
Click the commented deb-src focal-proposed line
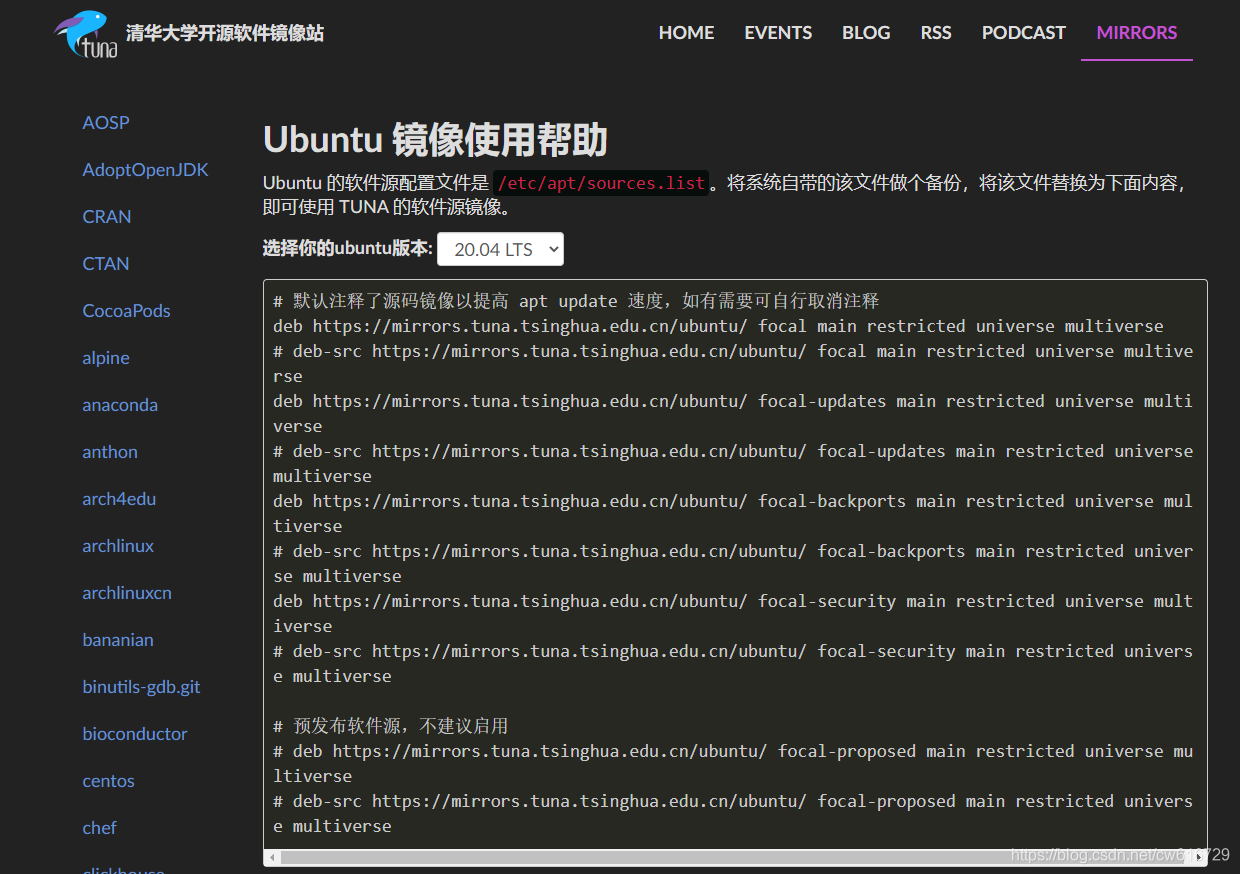pyautogui.click(x=733, y=813)
